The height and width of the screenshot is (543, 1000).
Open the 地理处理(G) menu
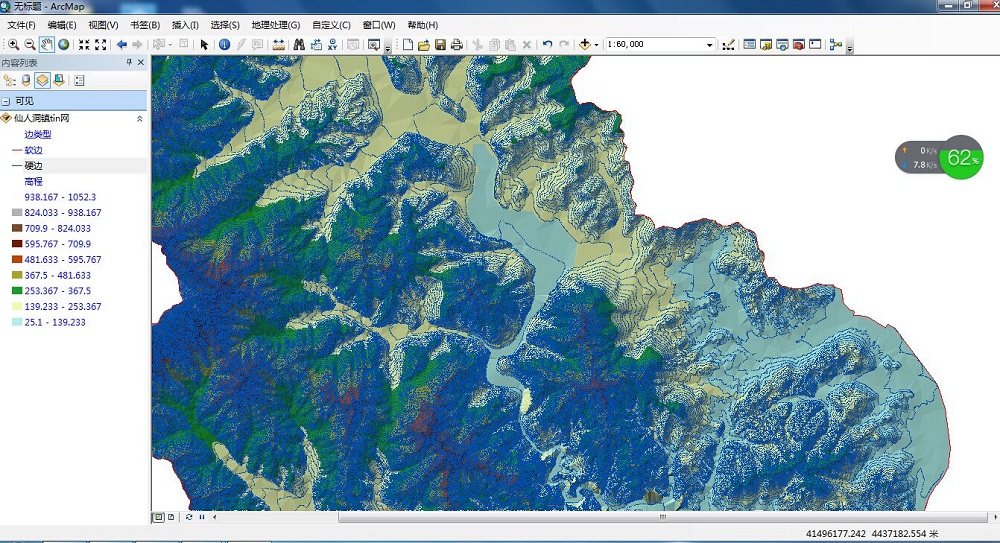pos(275,24)
